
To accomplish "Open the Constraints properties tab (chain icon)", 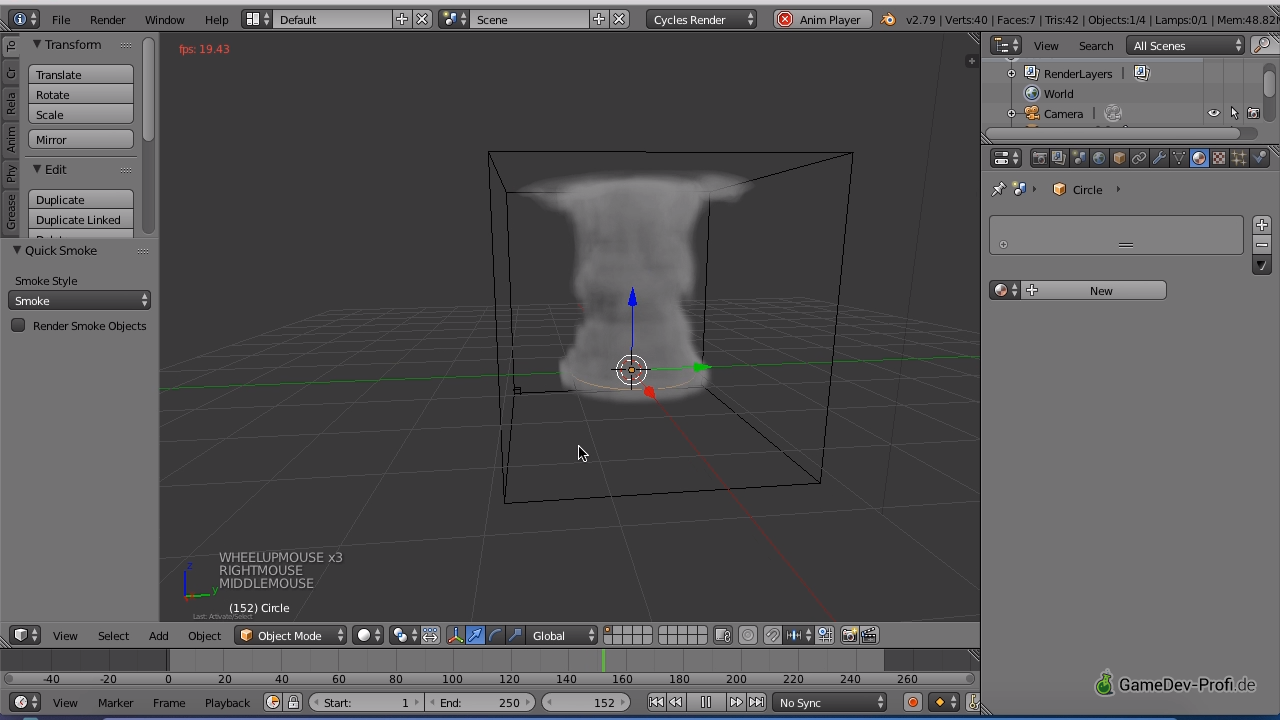I will point(1139,158).
